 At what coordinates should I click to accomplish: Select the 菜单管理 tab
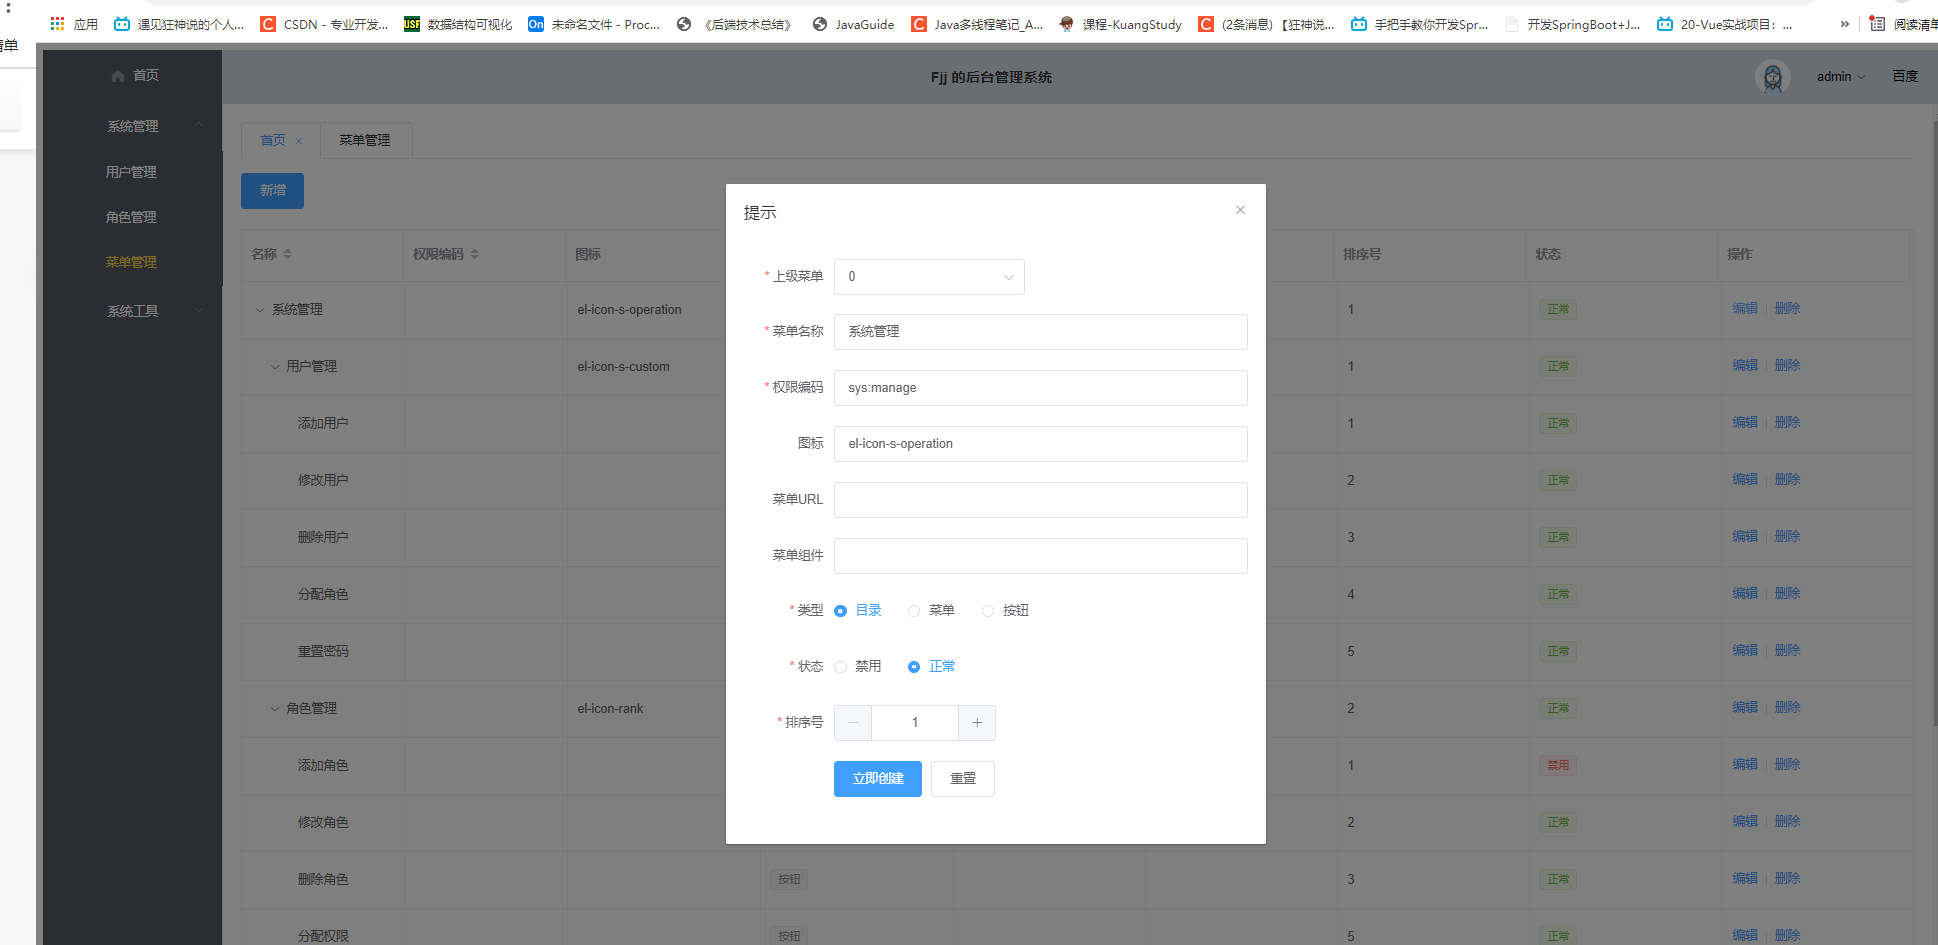coord(366,140)
